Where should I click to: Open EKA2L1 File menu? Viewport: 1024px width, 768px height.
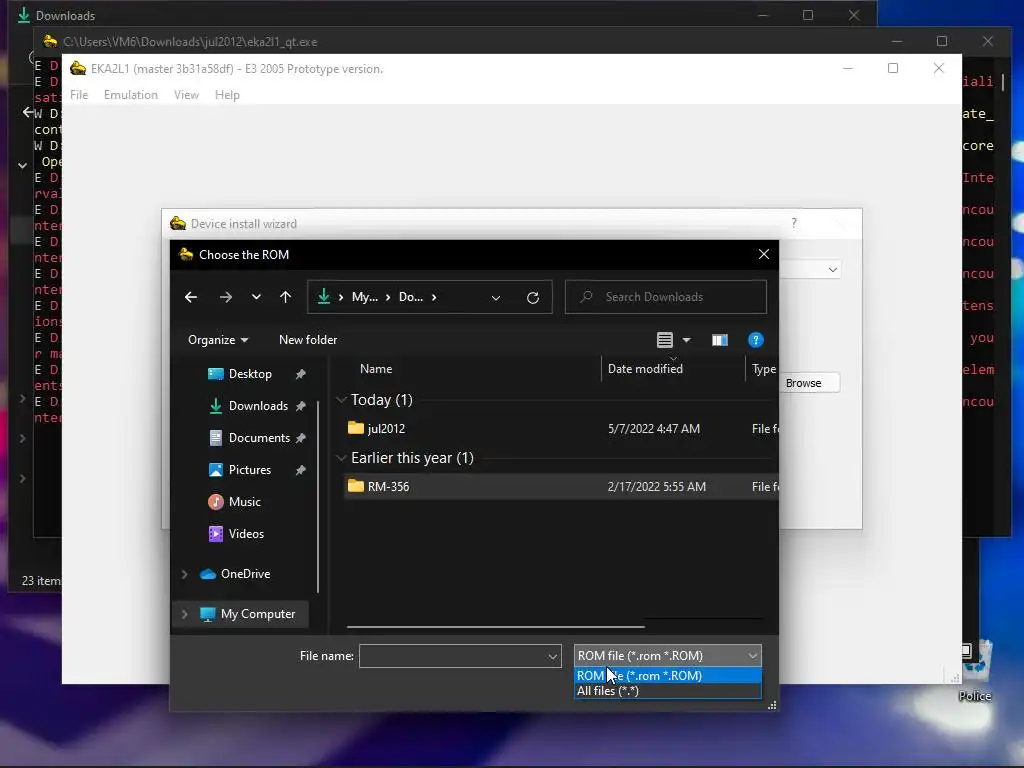tap(79, 95)
